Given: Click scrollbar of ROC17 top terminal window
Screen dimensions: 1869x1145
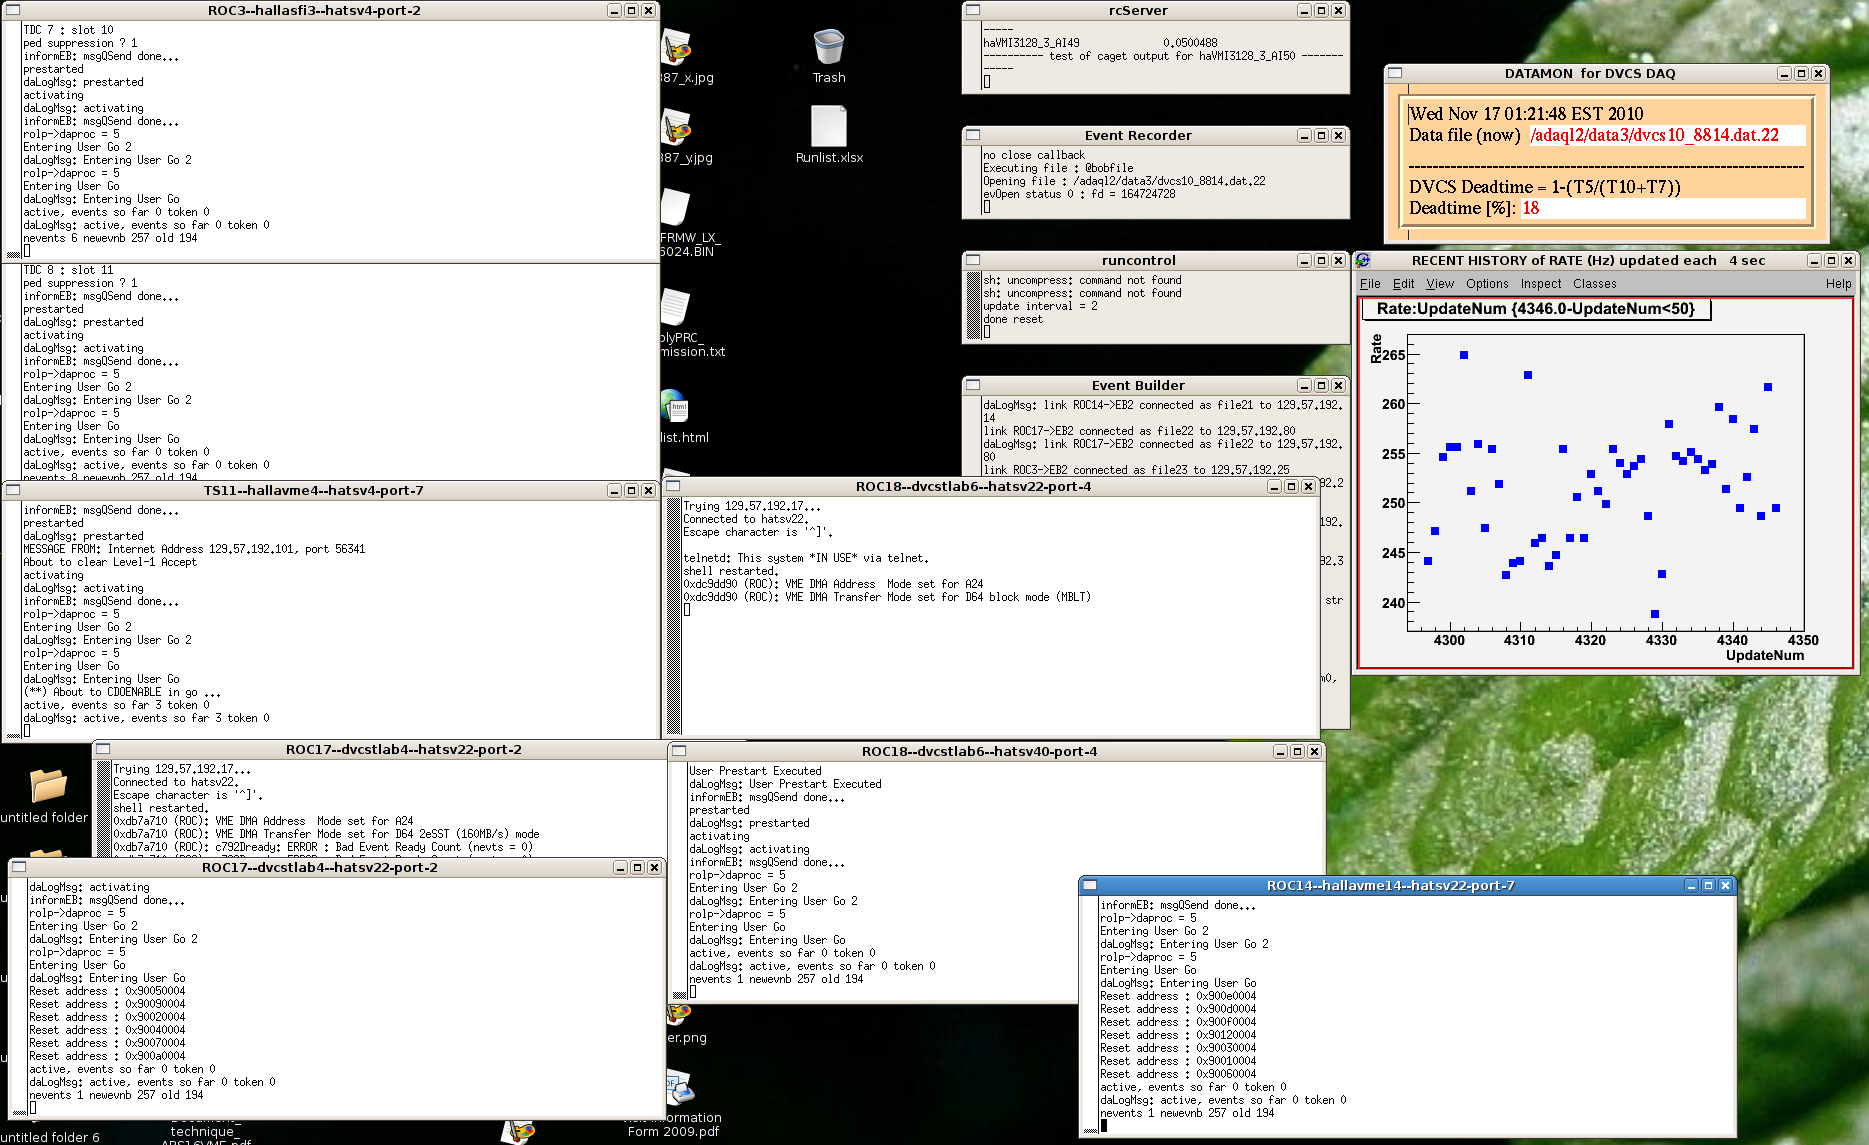Looking at the screenshot, I should [x=103, y=808].
